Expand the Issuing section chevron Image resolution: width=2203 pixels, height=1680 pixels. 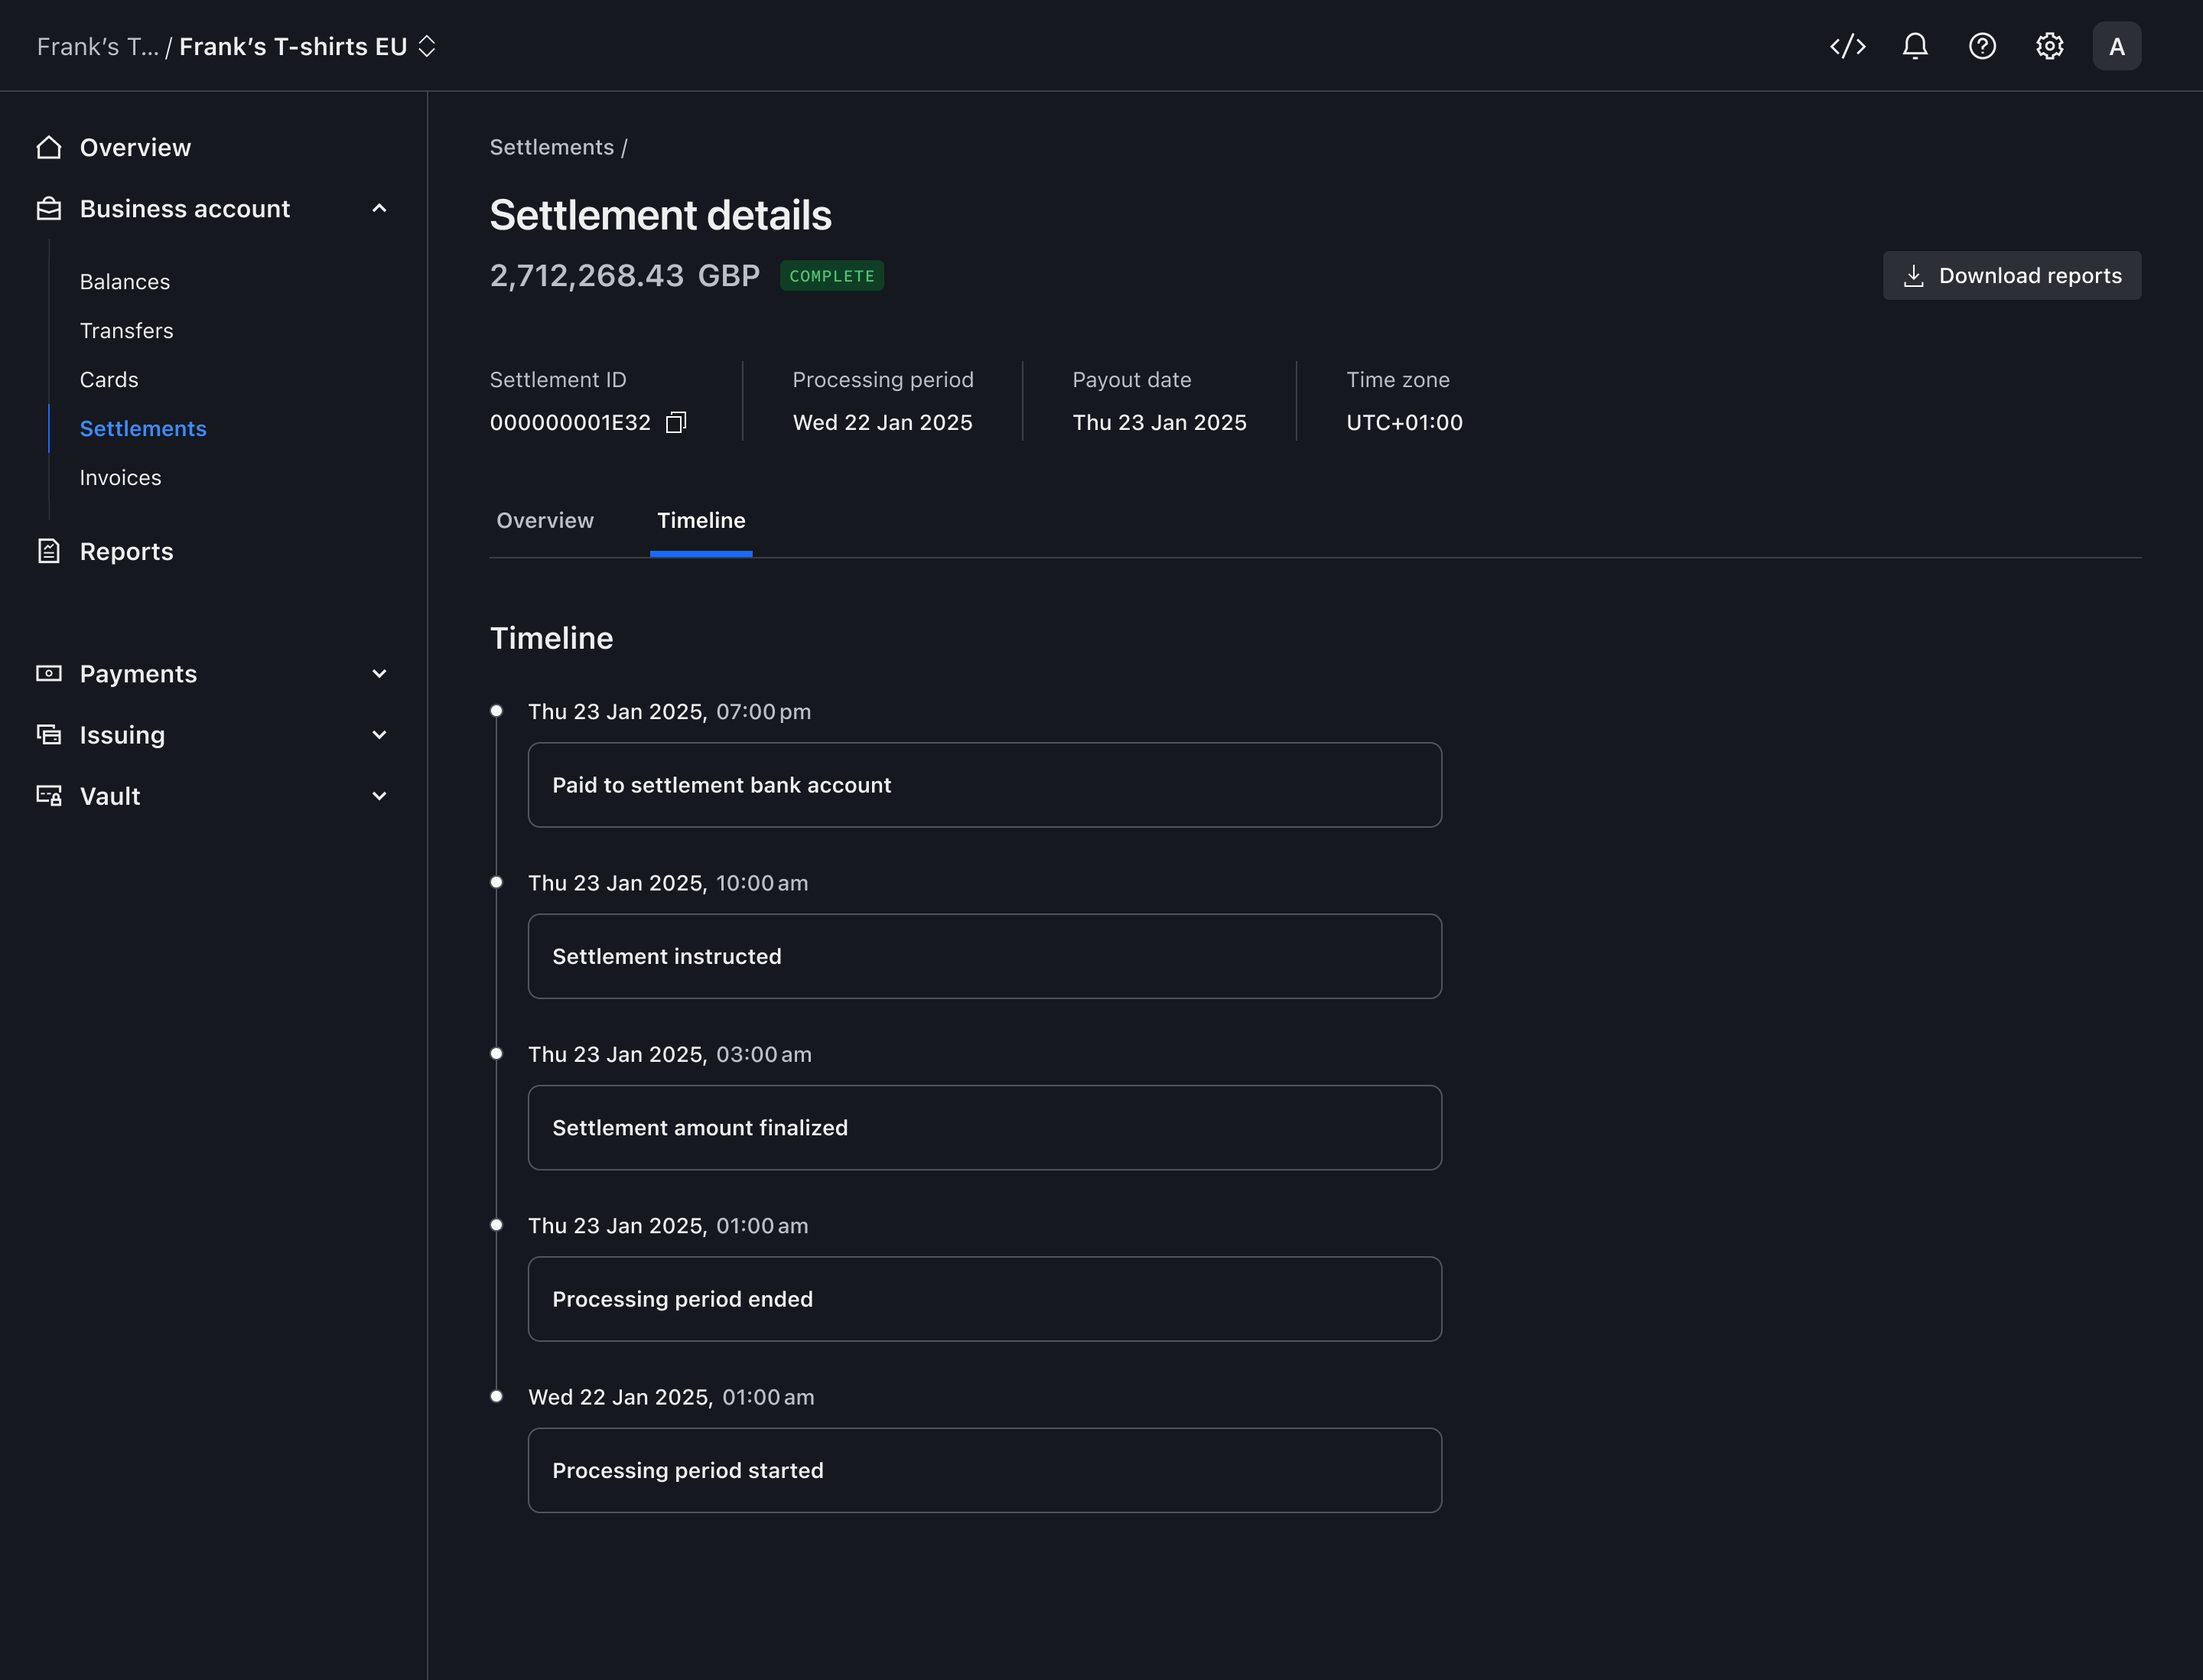(x=379, y=734)
